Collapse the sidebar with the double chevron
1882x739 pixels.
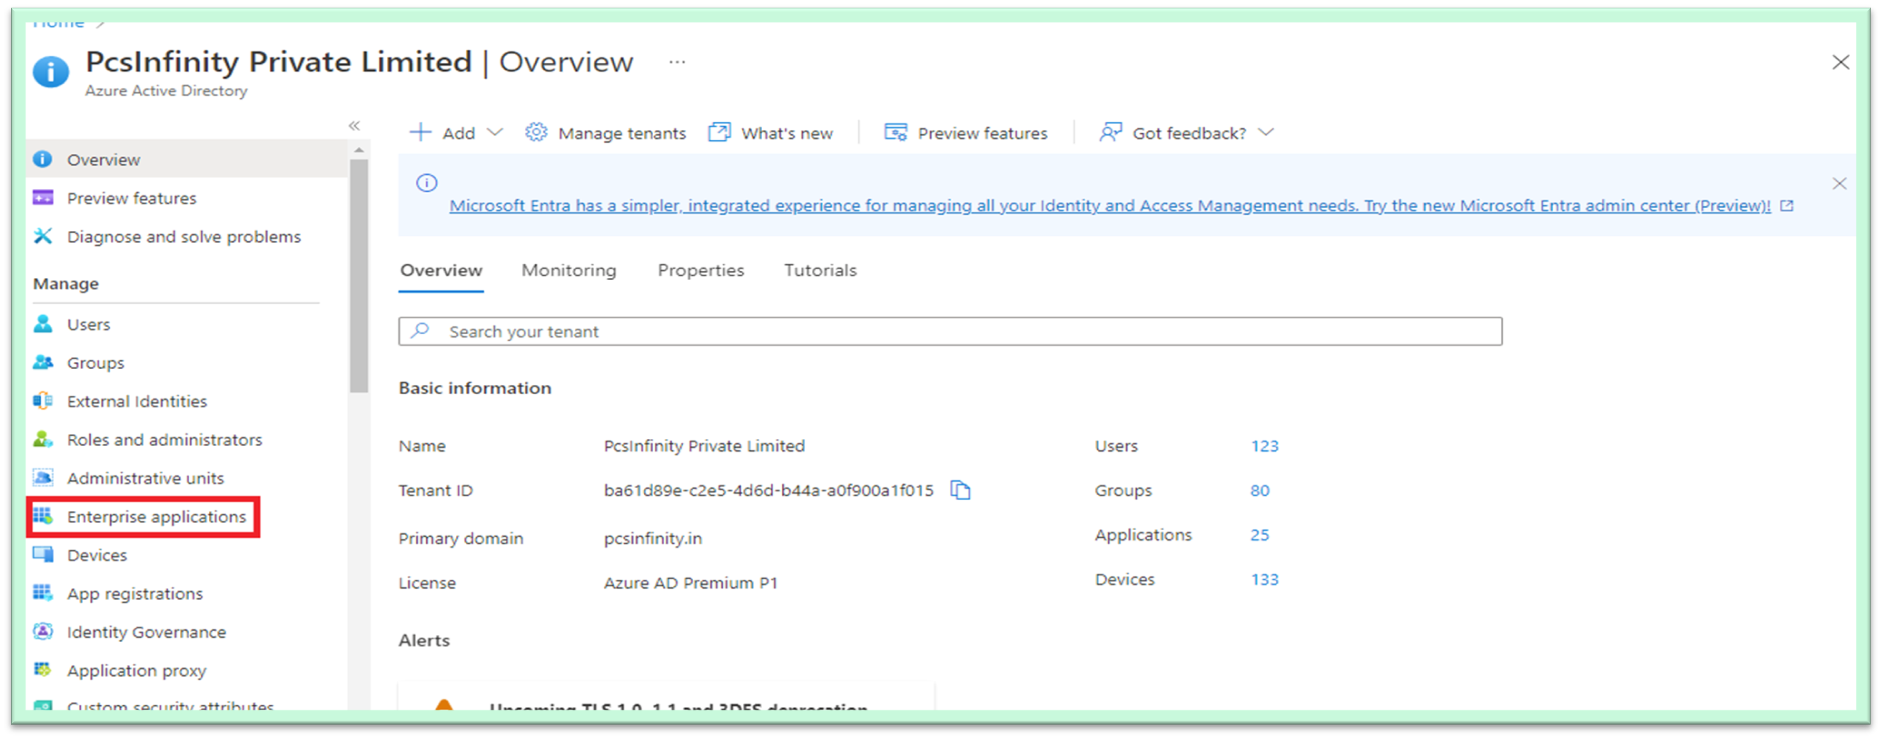pyautogui.click(x=354, y=126)
